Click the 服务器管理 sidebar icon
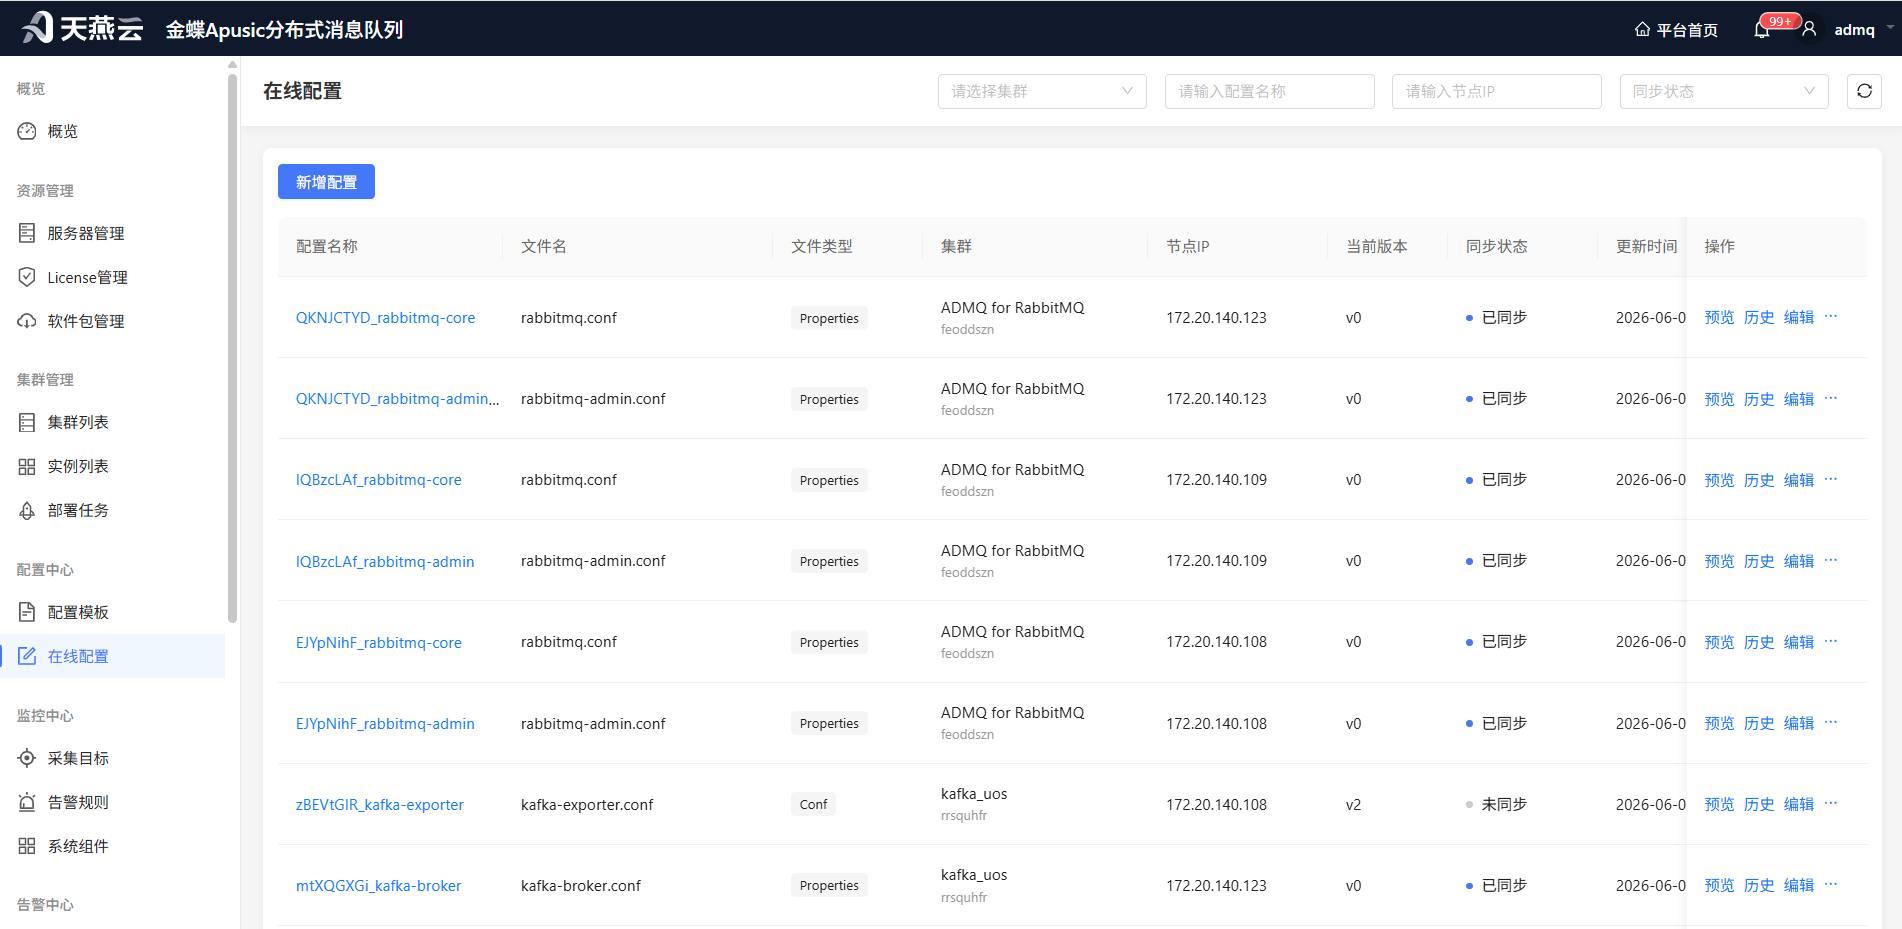This screenshot has height=929, width=1902. click(27, 233)
